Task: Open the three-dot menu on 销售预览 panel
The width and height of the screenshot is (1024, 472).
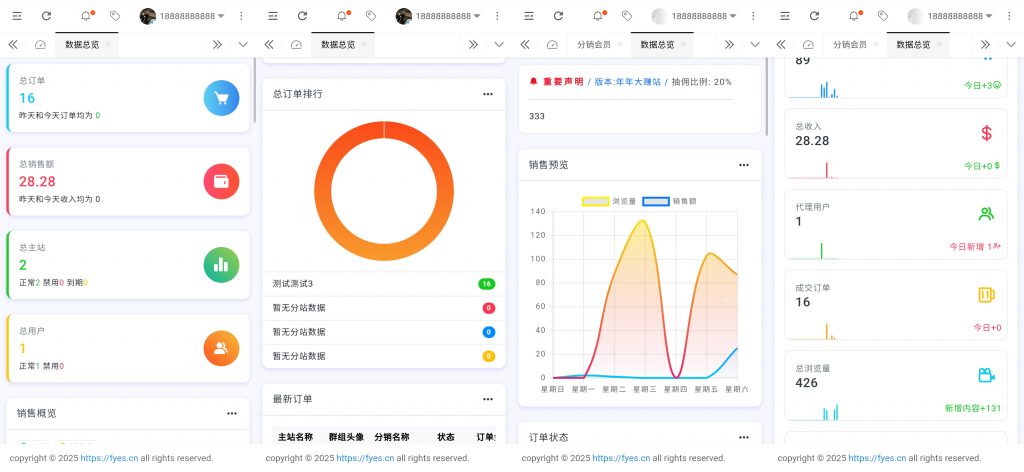Action: pyautogui.click(x=744, y=165)
